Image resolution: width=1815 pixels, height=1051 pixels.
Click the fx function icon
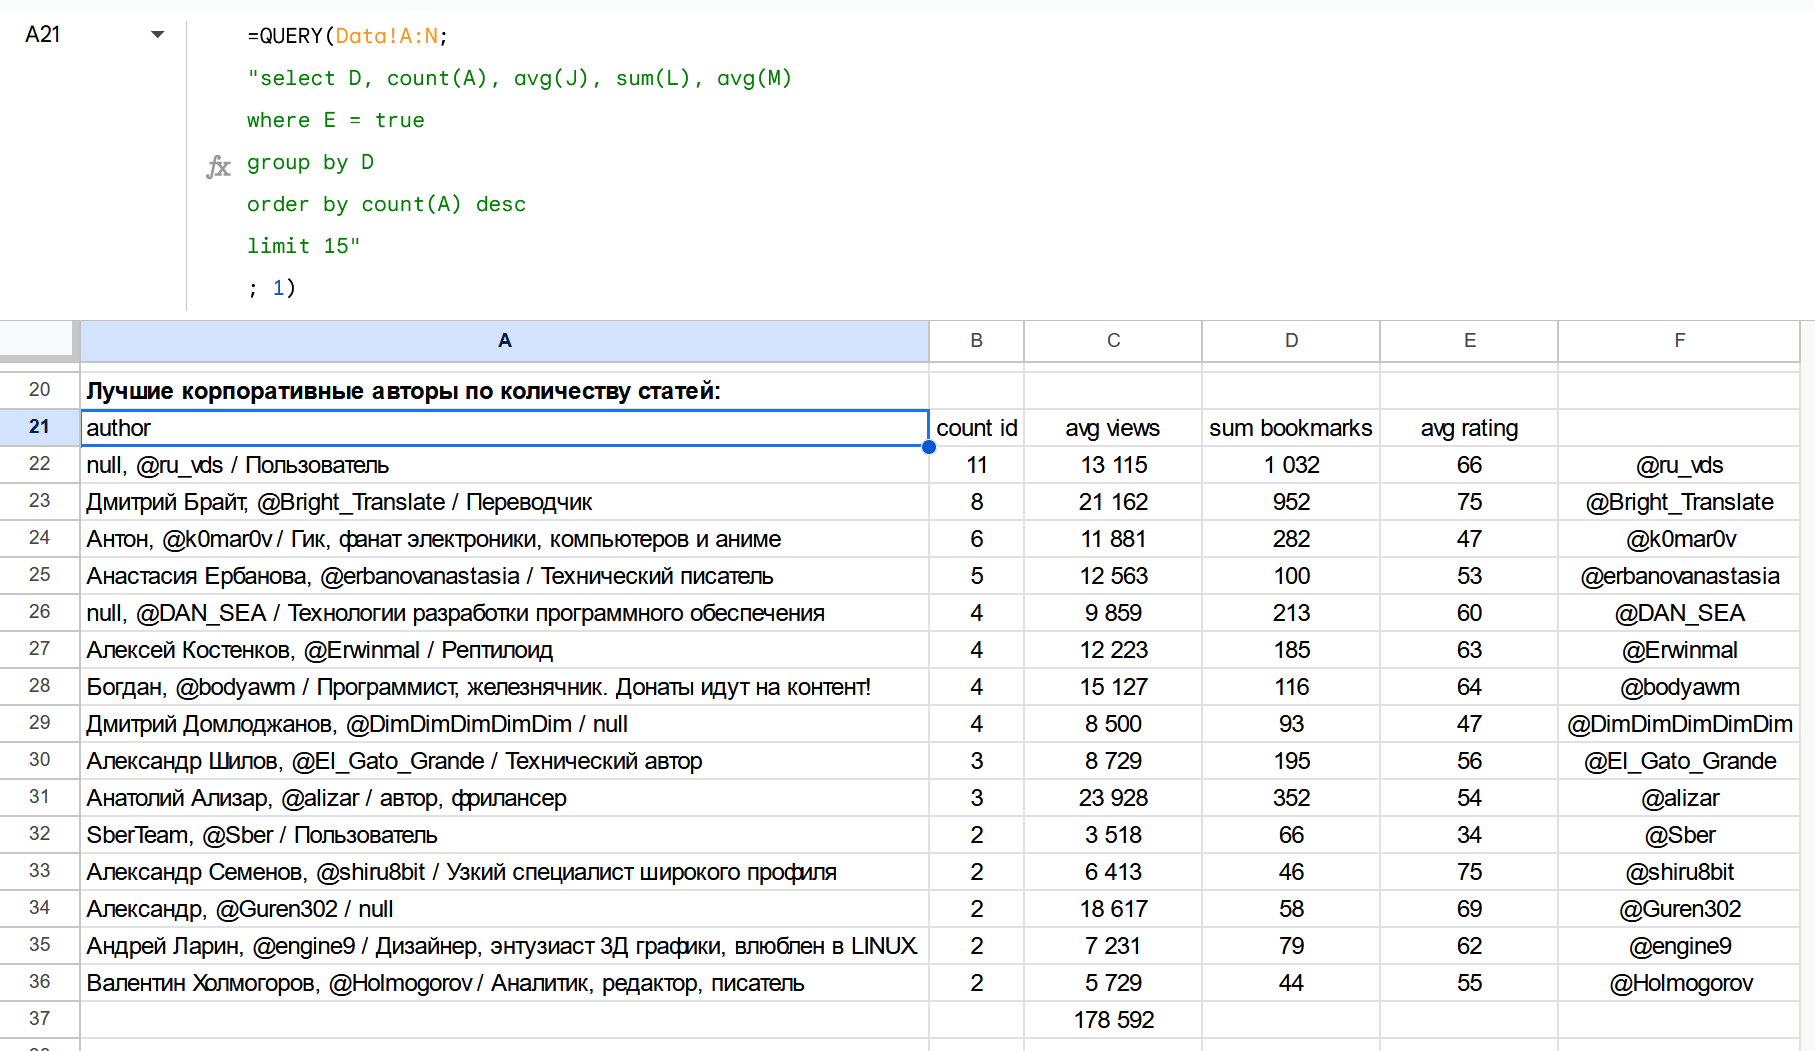218,166
